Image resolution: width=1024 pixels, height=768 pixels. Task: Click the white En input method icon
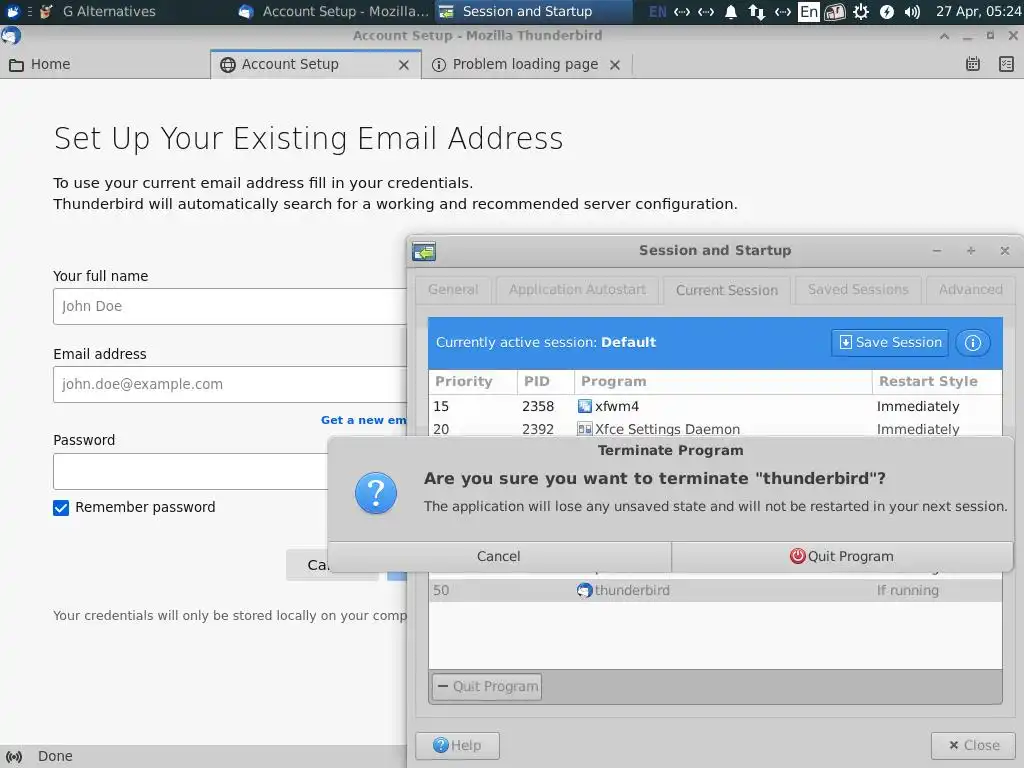[808, 12]
